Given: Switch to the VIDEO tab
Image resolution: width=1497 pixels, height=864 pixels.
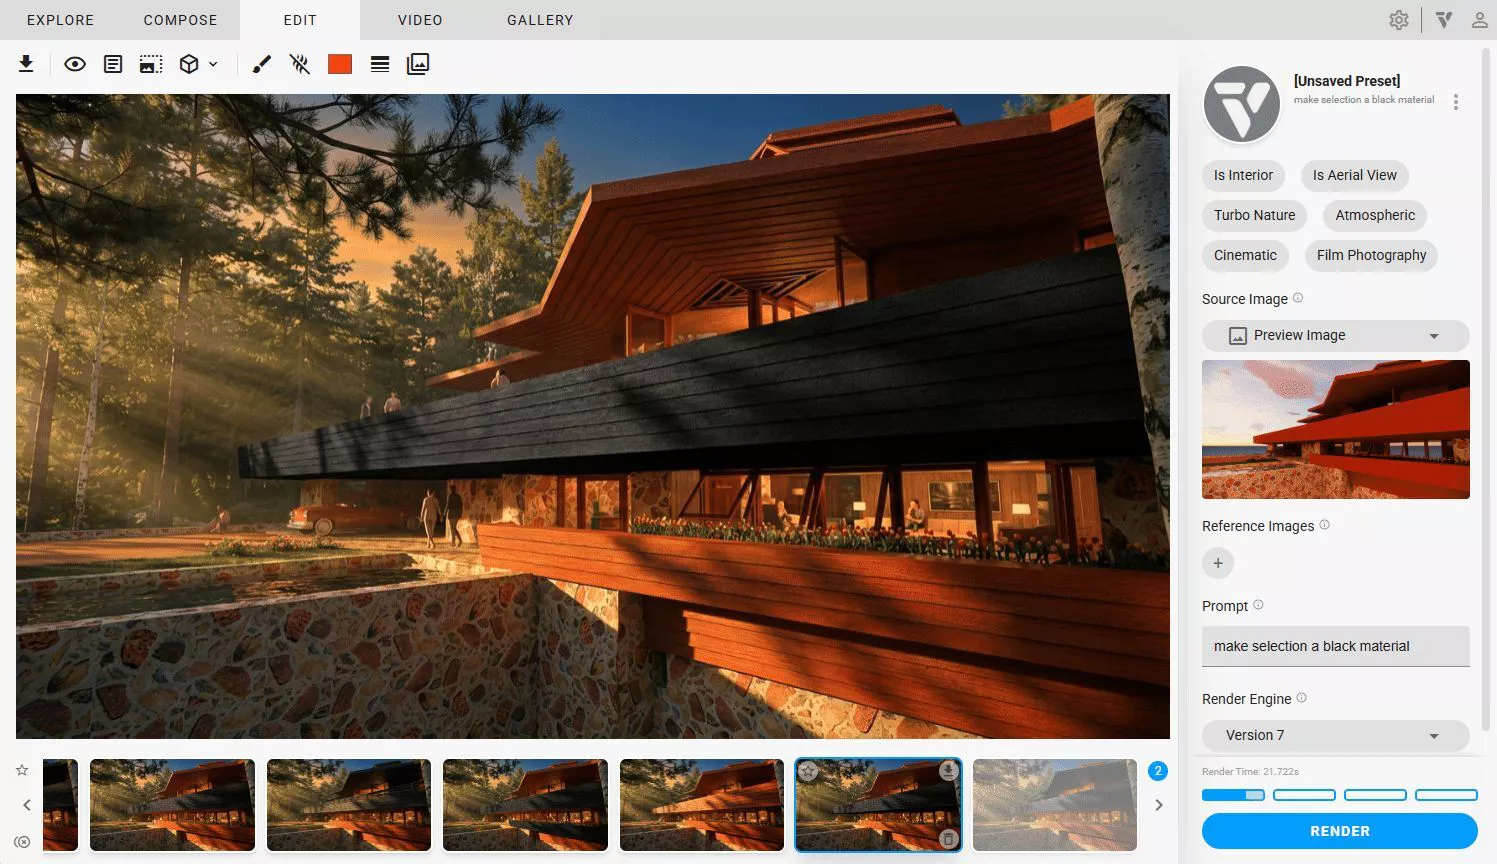Looking at the screenshot, I should coord(420,20).
